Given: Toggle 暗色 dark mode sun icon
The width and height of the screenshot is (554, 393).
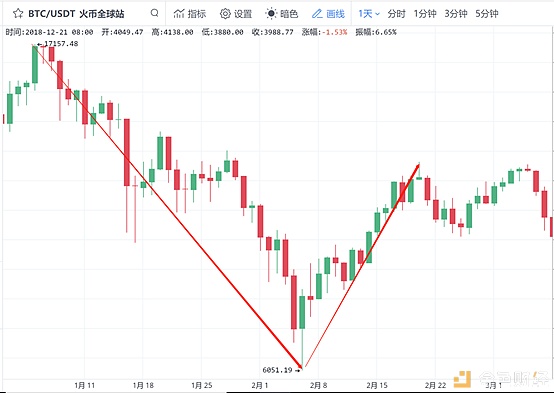Looking at the screenshot, I should (x=271, y=14).
